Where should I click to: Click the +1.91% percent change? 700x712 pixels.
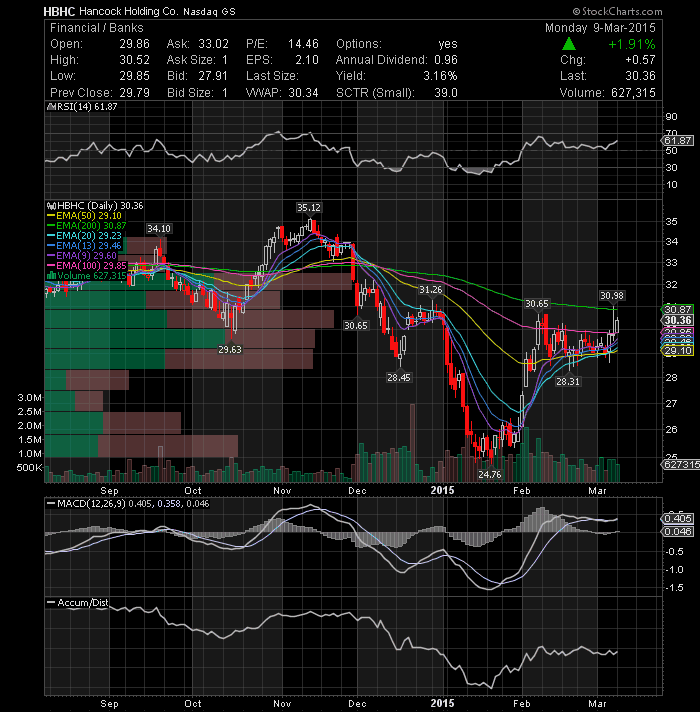631,44
